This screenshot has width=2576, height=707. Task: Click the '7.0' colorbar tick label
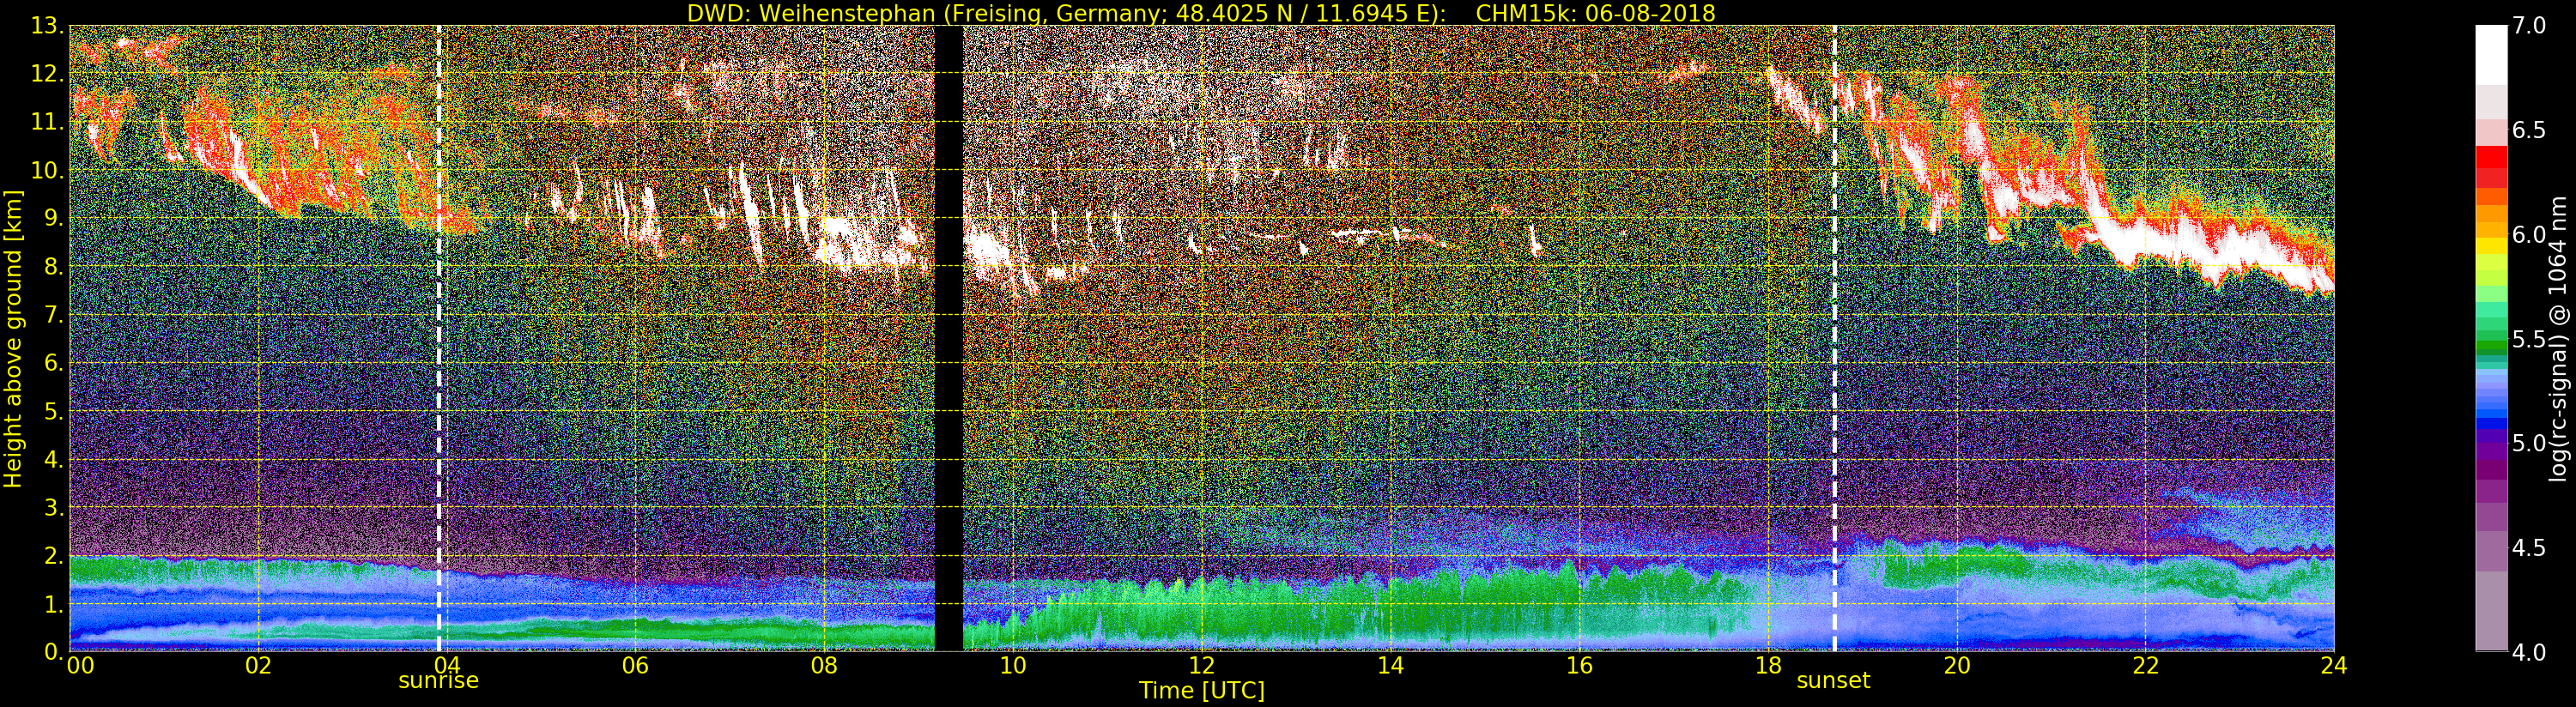(2529, 26)
